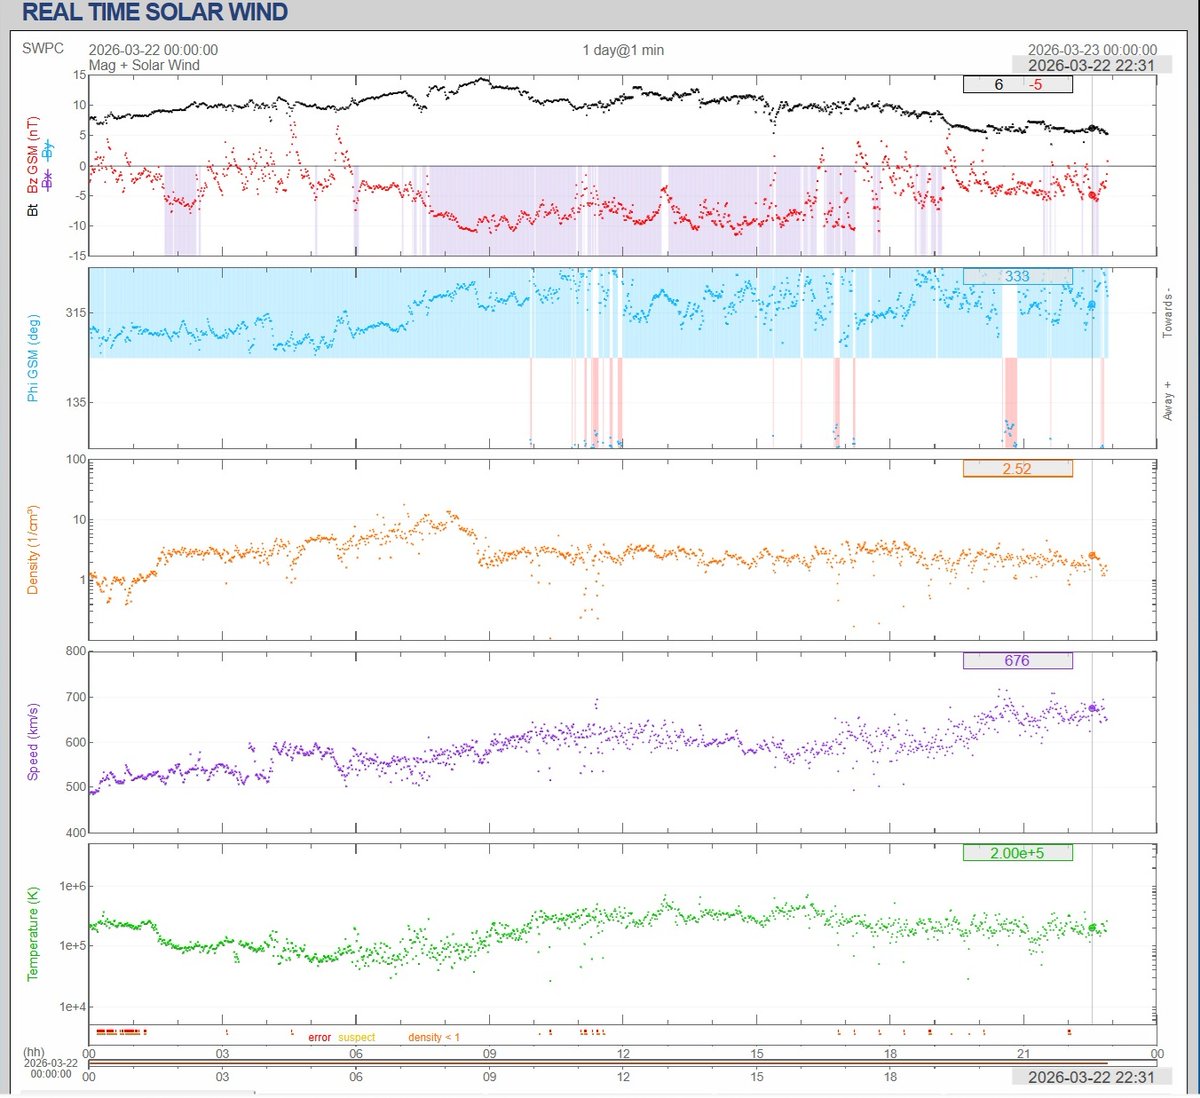Click the Phi GSM (deg) axis label
The height and width of the screenshot is (1098, 1200).
(x=33, y=357)
